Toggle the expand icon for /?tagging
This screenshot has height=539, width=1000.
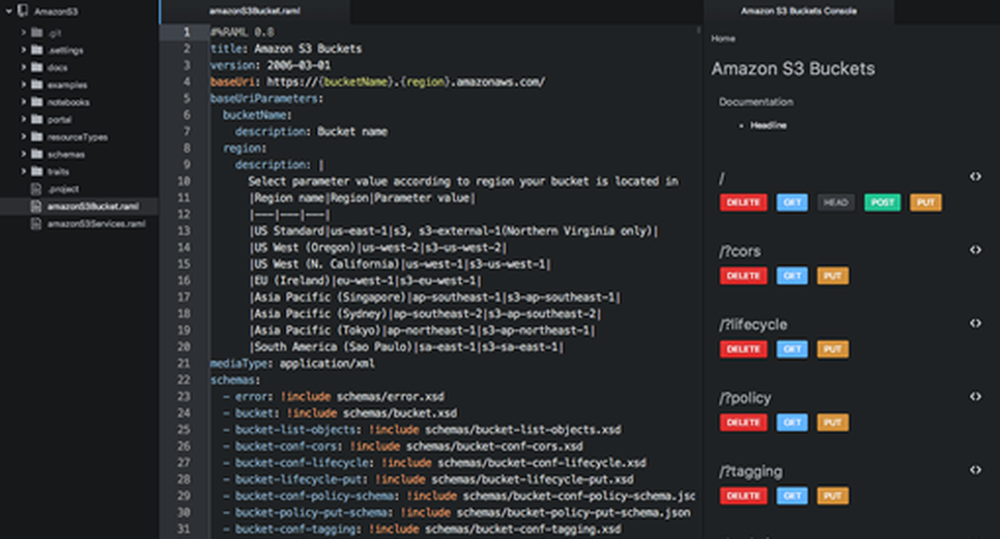(976, 470)
